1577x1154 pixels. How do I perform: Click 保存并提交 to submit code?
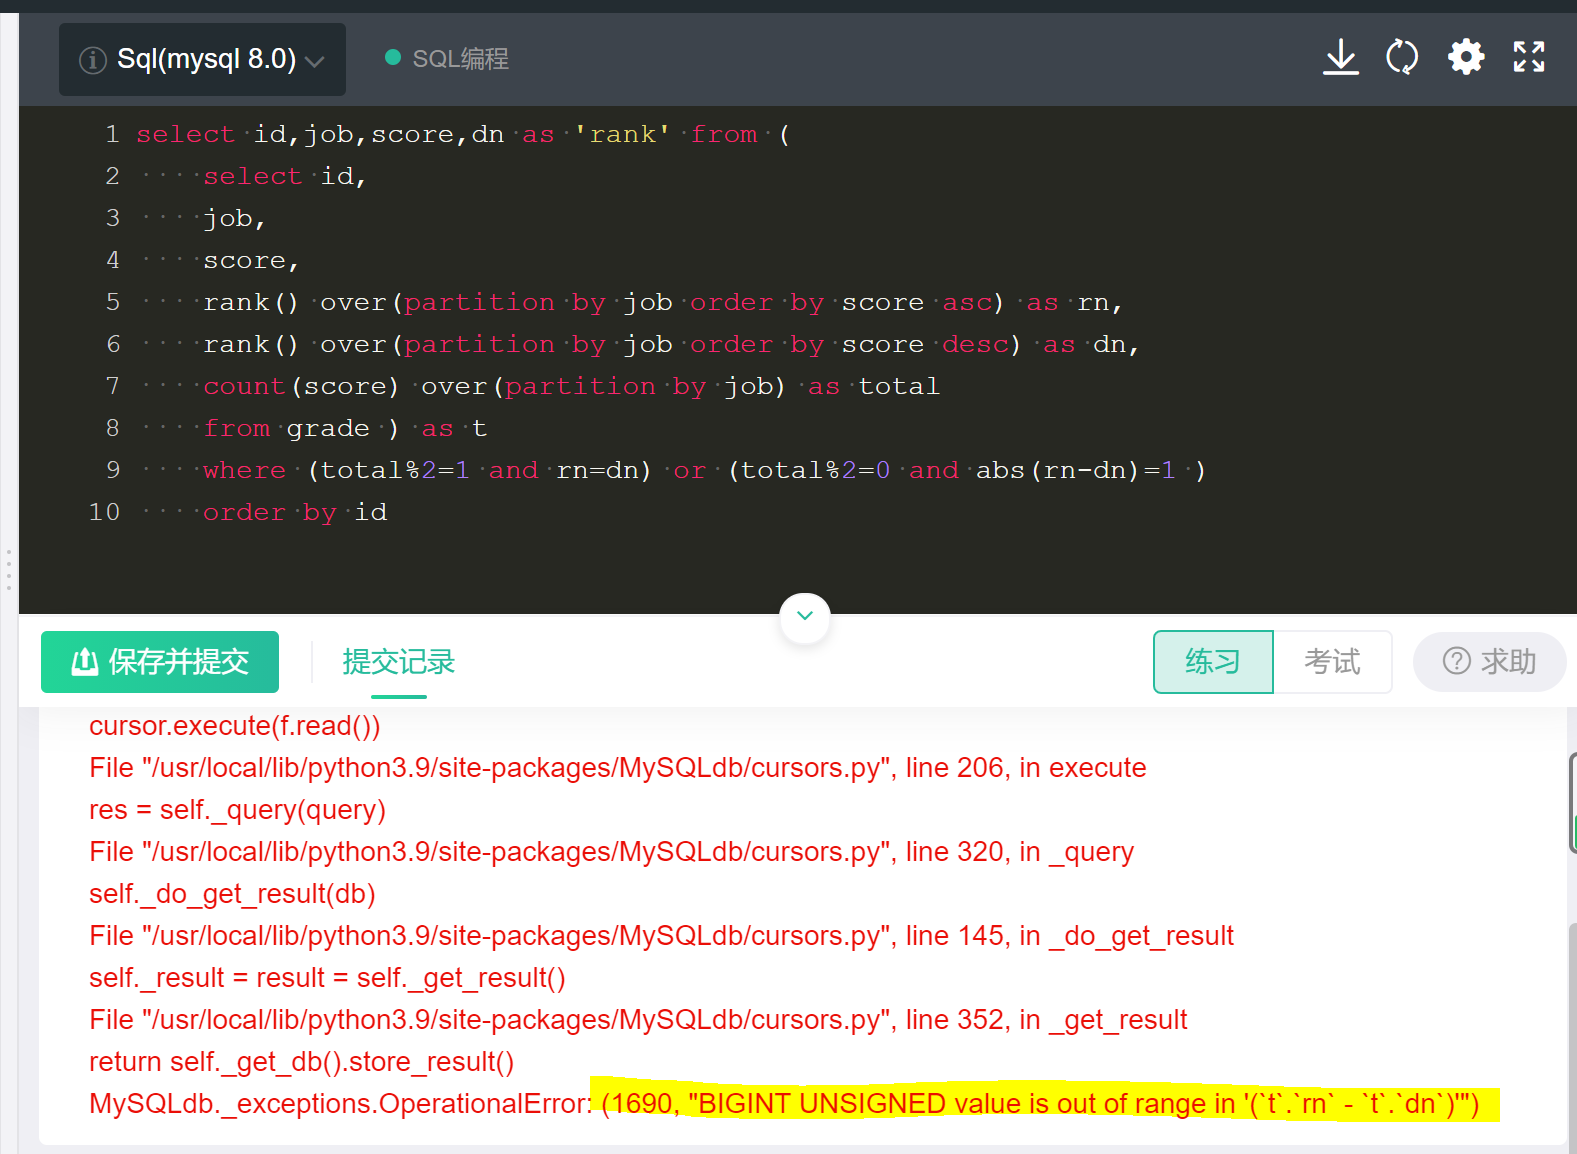point(160,662)
